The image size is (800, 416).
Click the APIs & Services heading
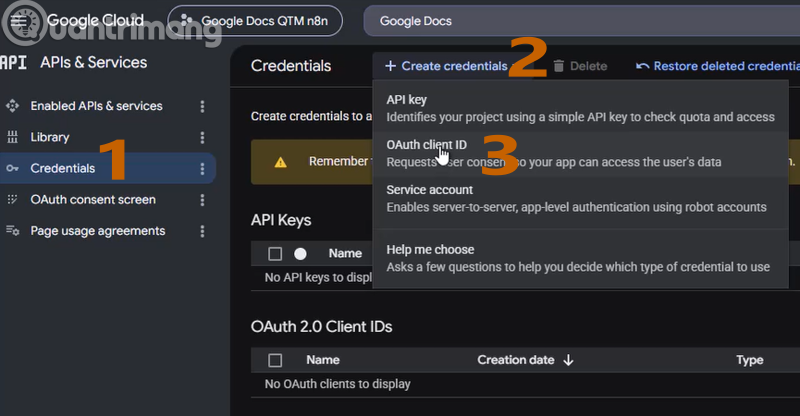[94, 62]
